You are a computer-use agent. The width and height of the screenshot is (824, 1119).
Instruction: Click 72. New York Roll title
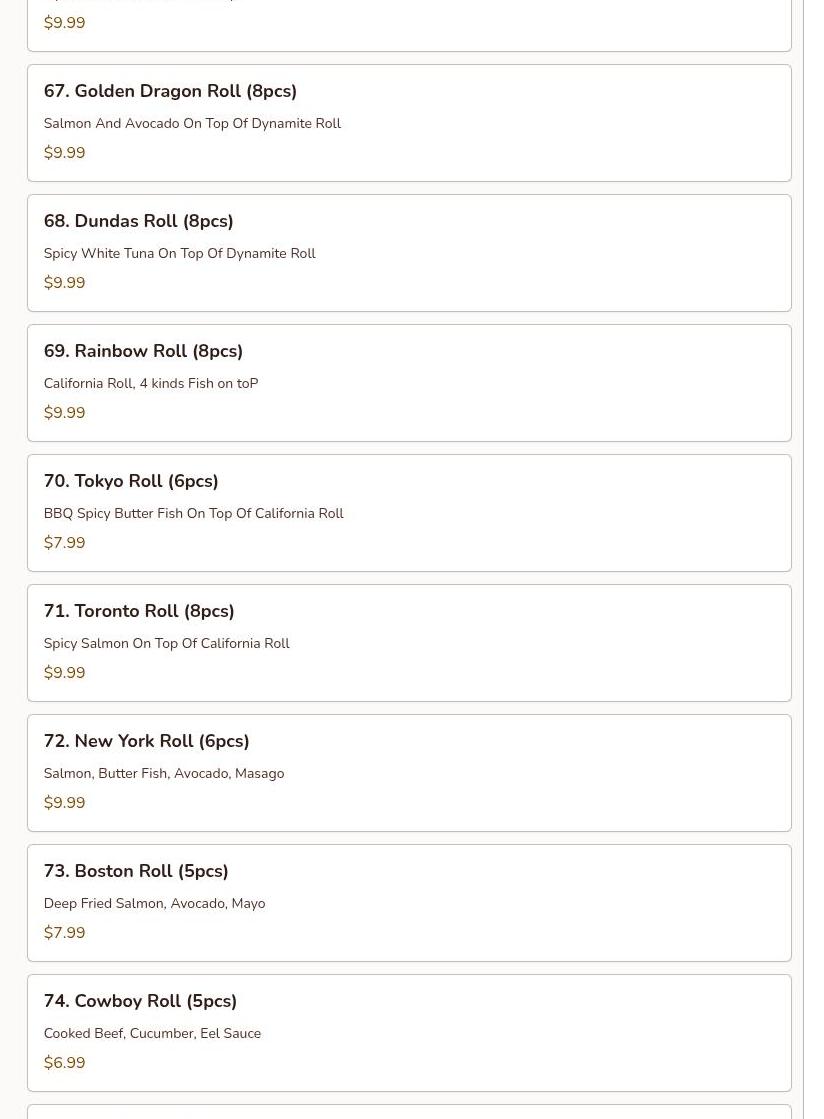pyautogui.click(x=146, y=741)
